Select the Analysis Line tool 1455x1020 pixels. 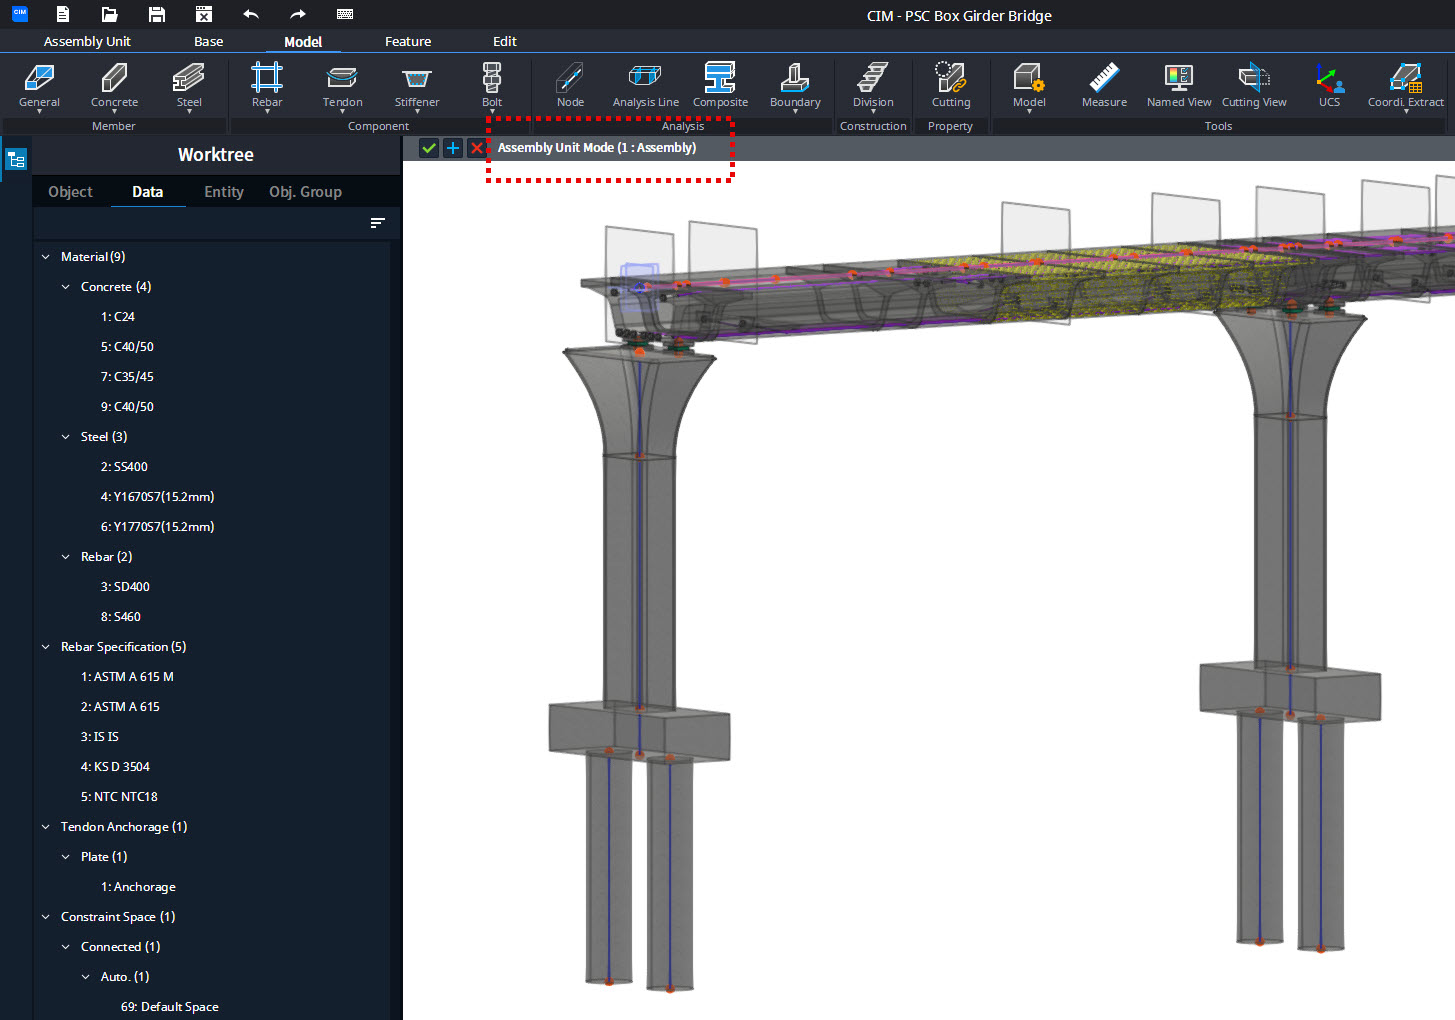click(x=644, y=86)
